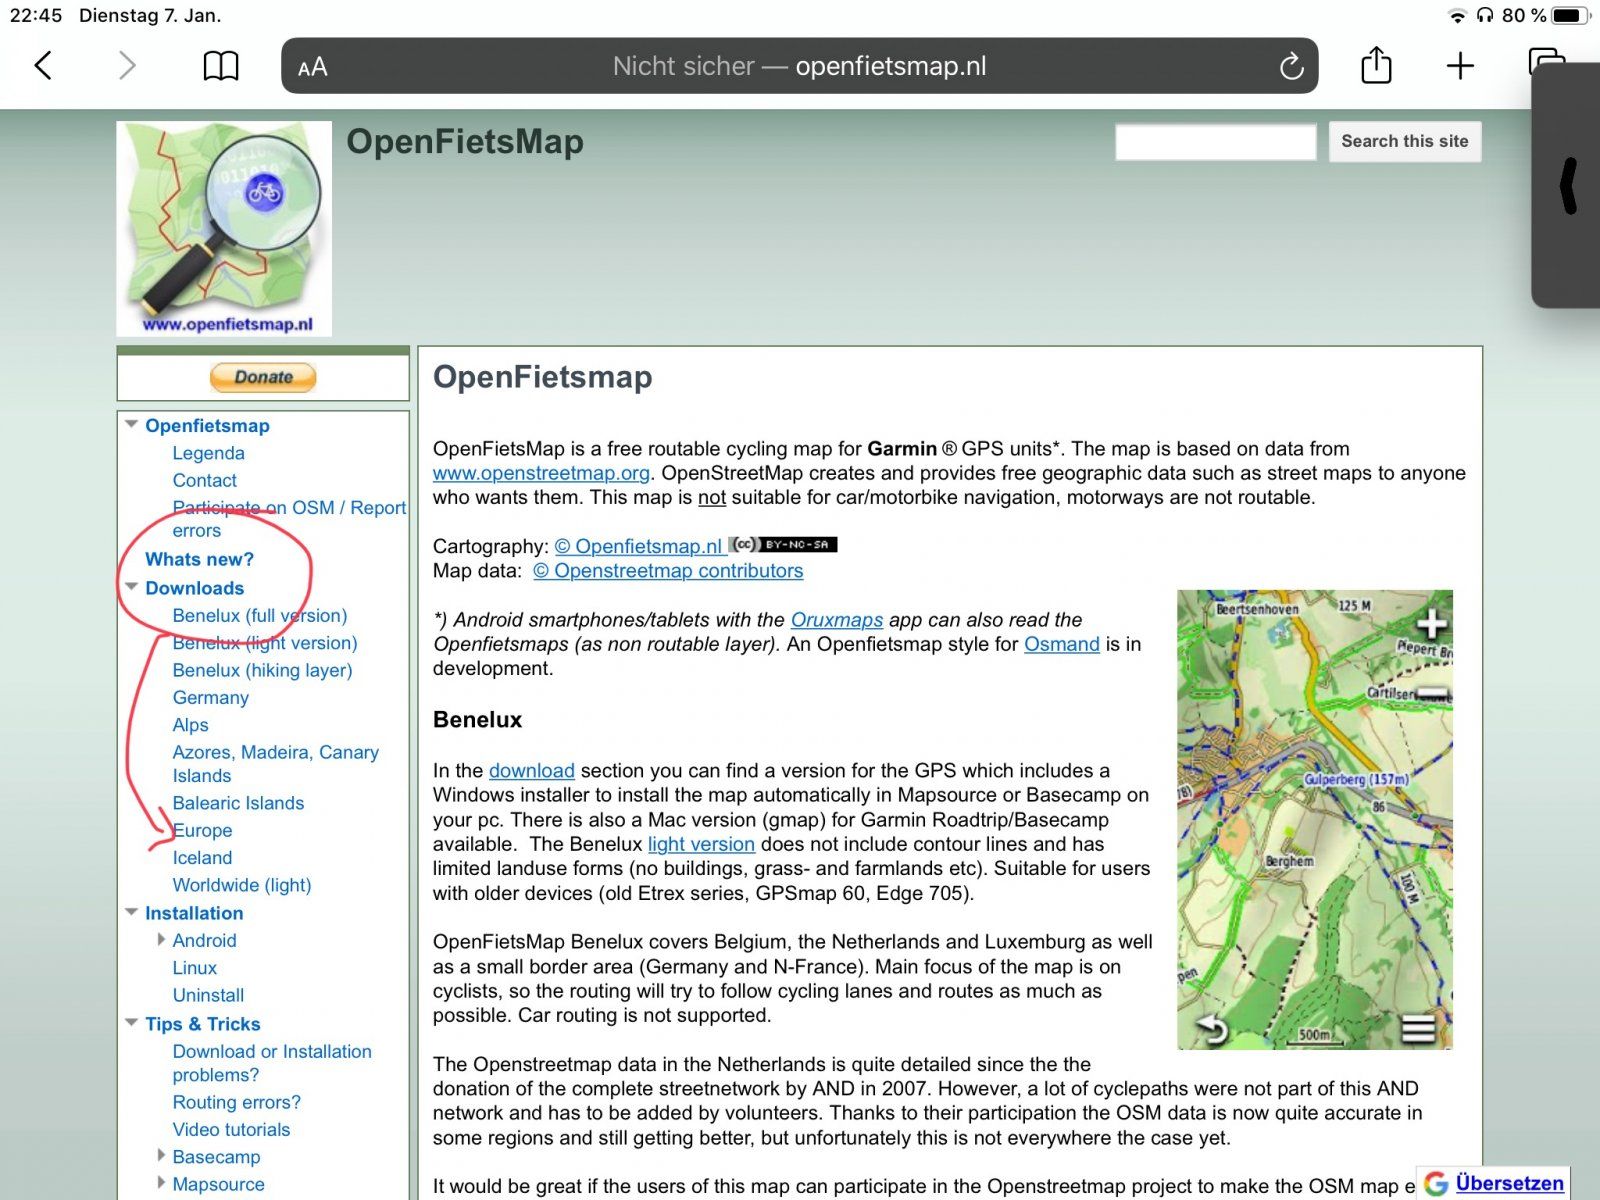This screenshot has height=1200, width=1600.
Task: Collapse the Openfietsmap menu triangle
Action: click(x=131, y=424)
